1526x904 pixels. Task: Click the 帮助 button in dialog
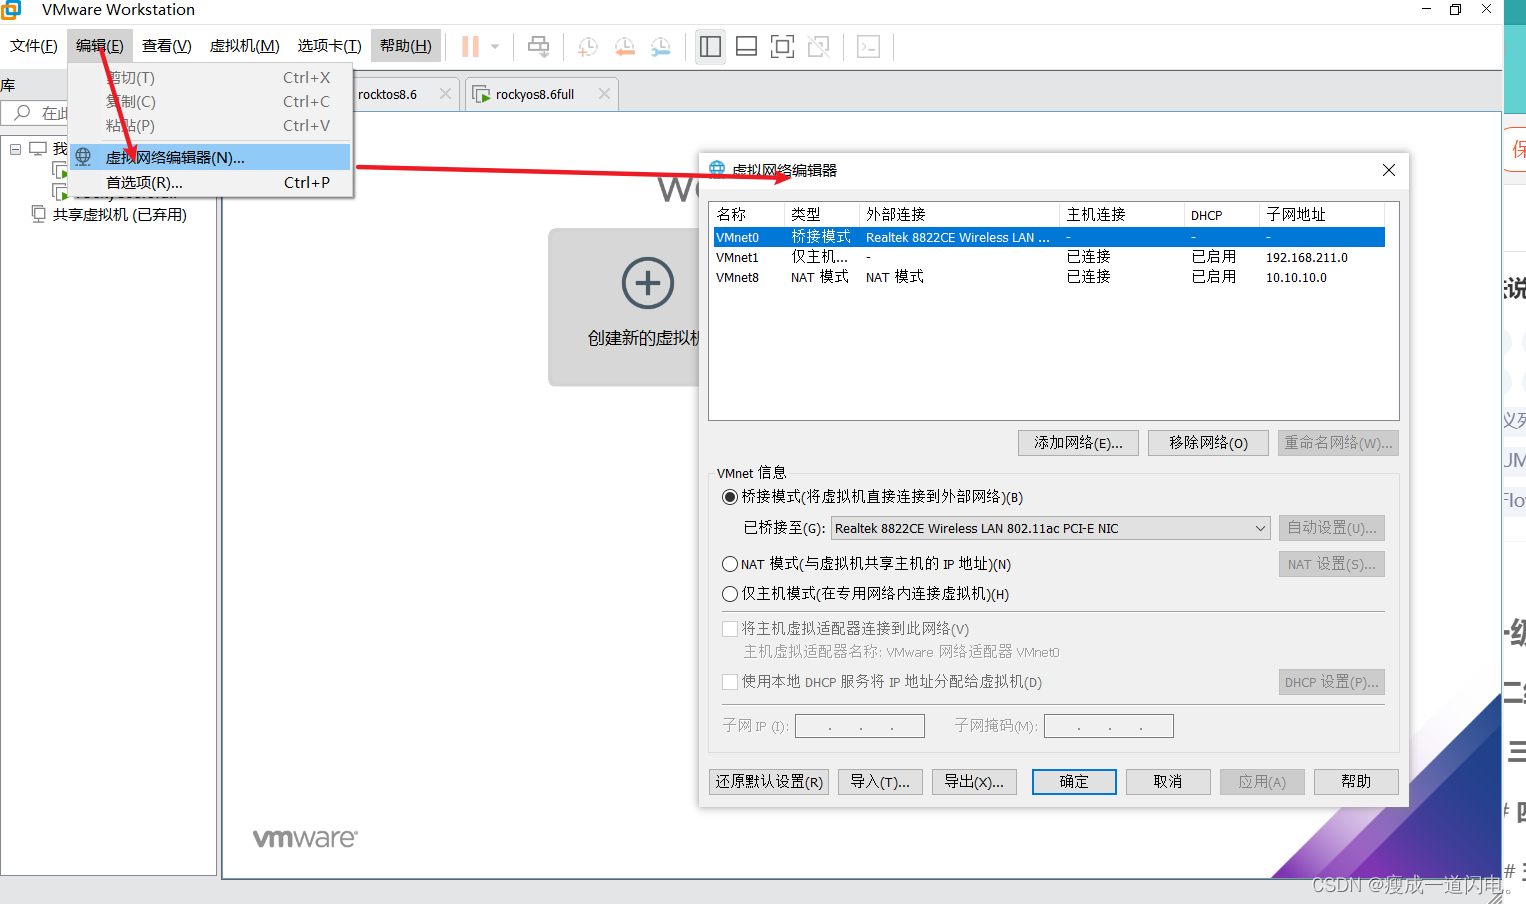pyautogui.click(x=1356, y=782)
